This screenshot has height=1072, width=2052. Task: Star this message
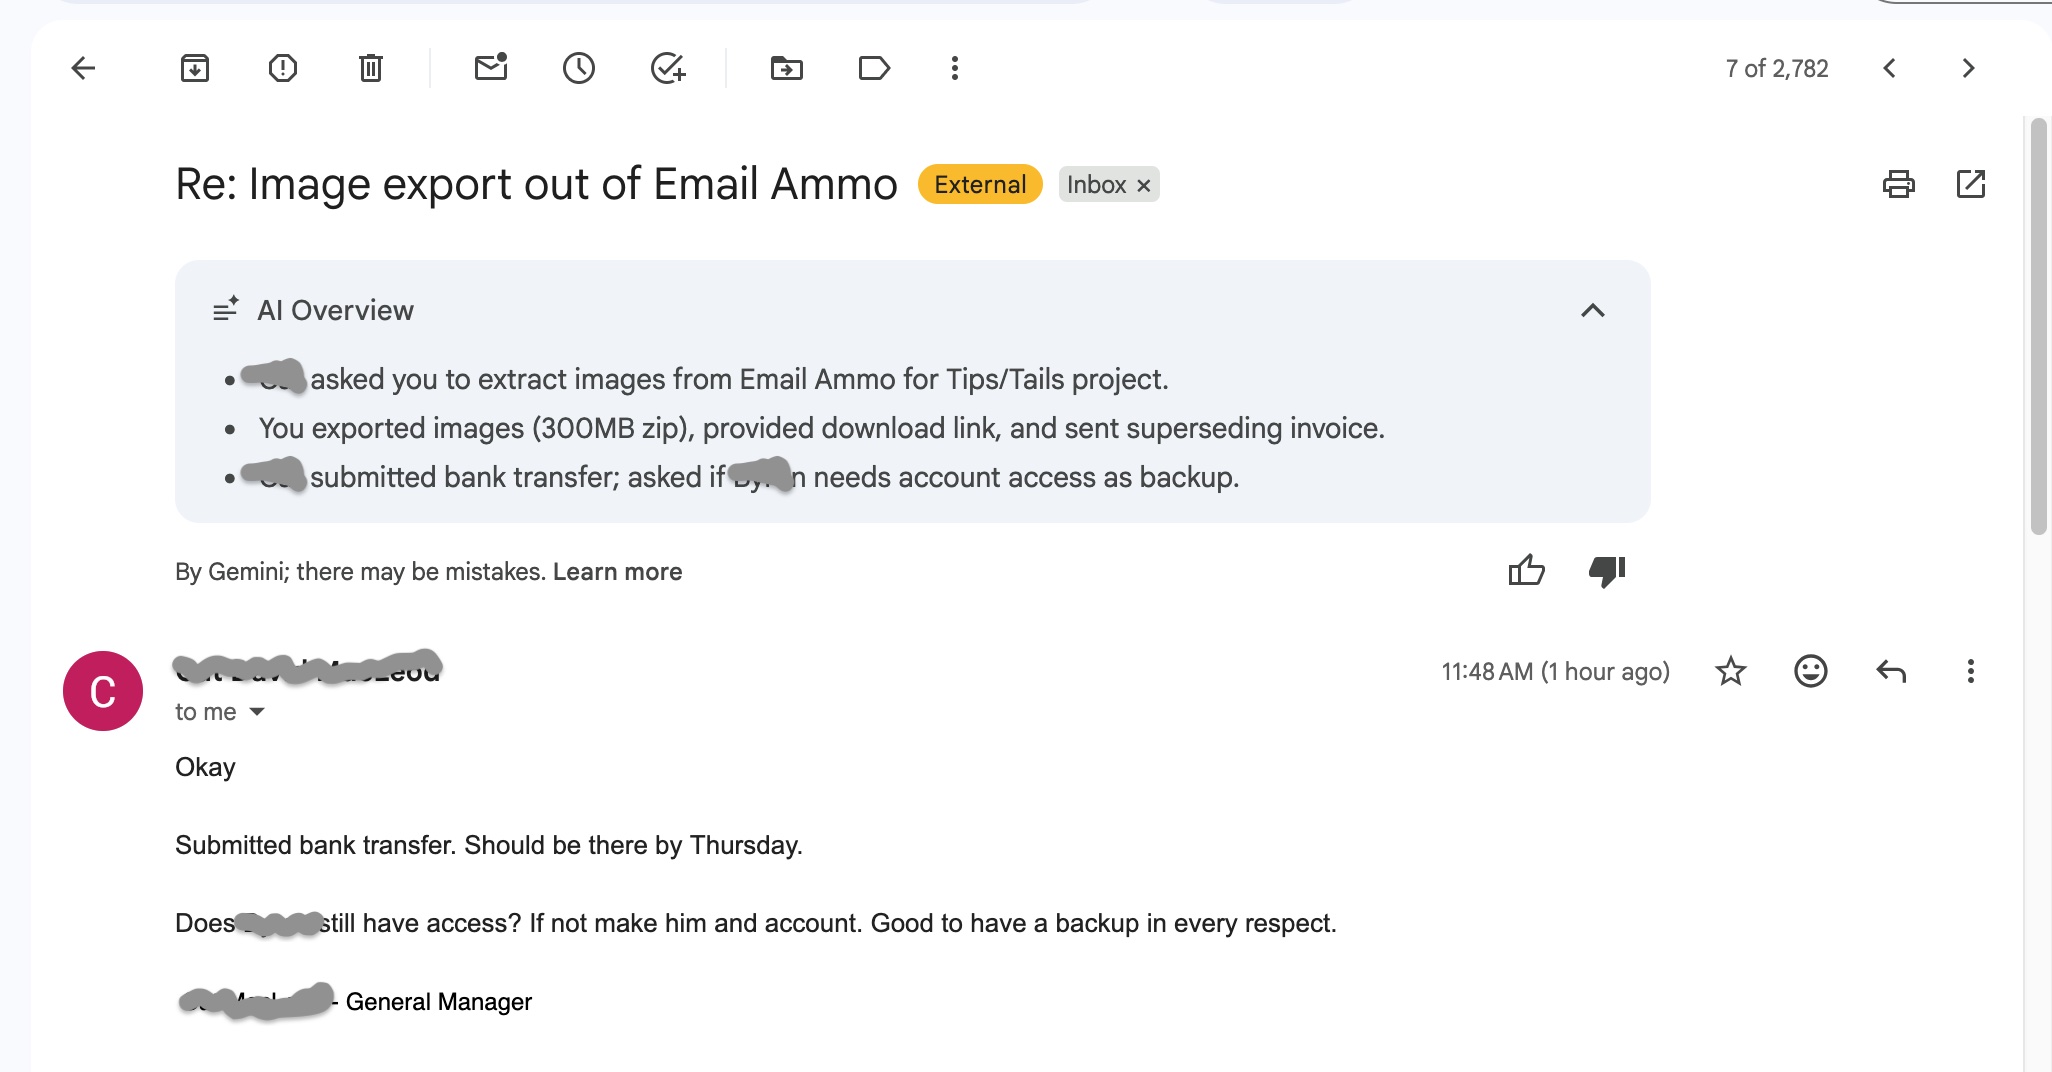click(1731, 671)
